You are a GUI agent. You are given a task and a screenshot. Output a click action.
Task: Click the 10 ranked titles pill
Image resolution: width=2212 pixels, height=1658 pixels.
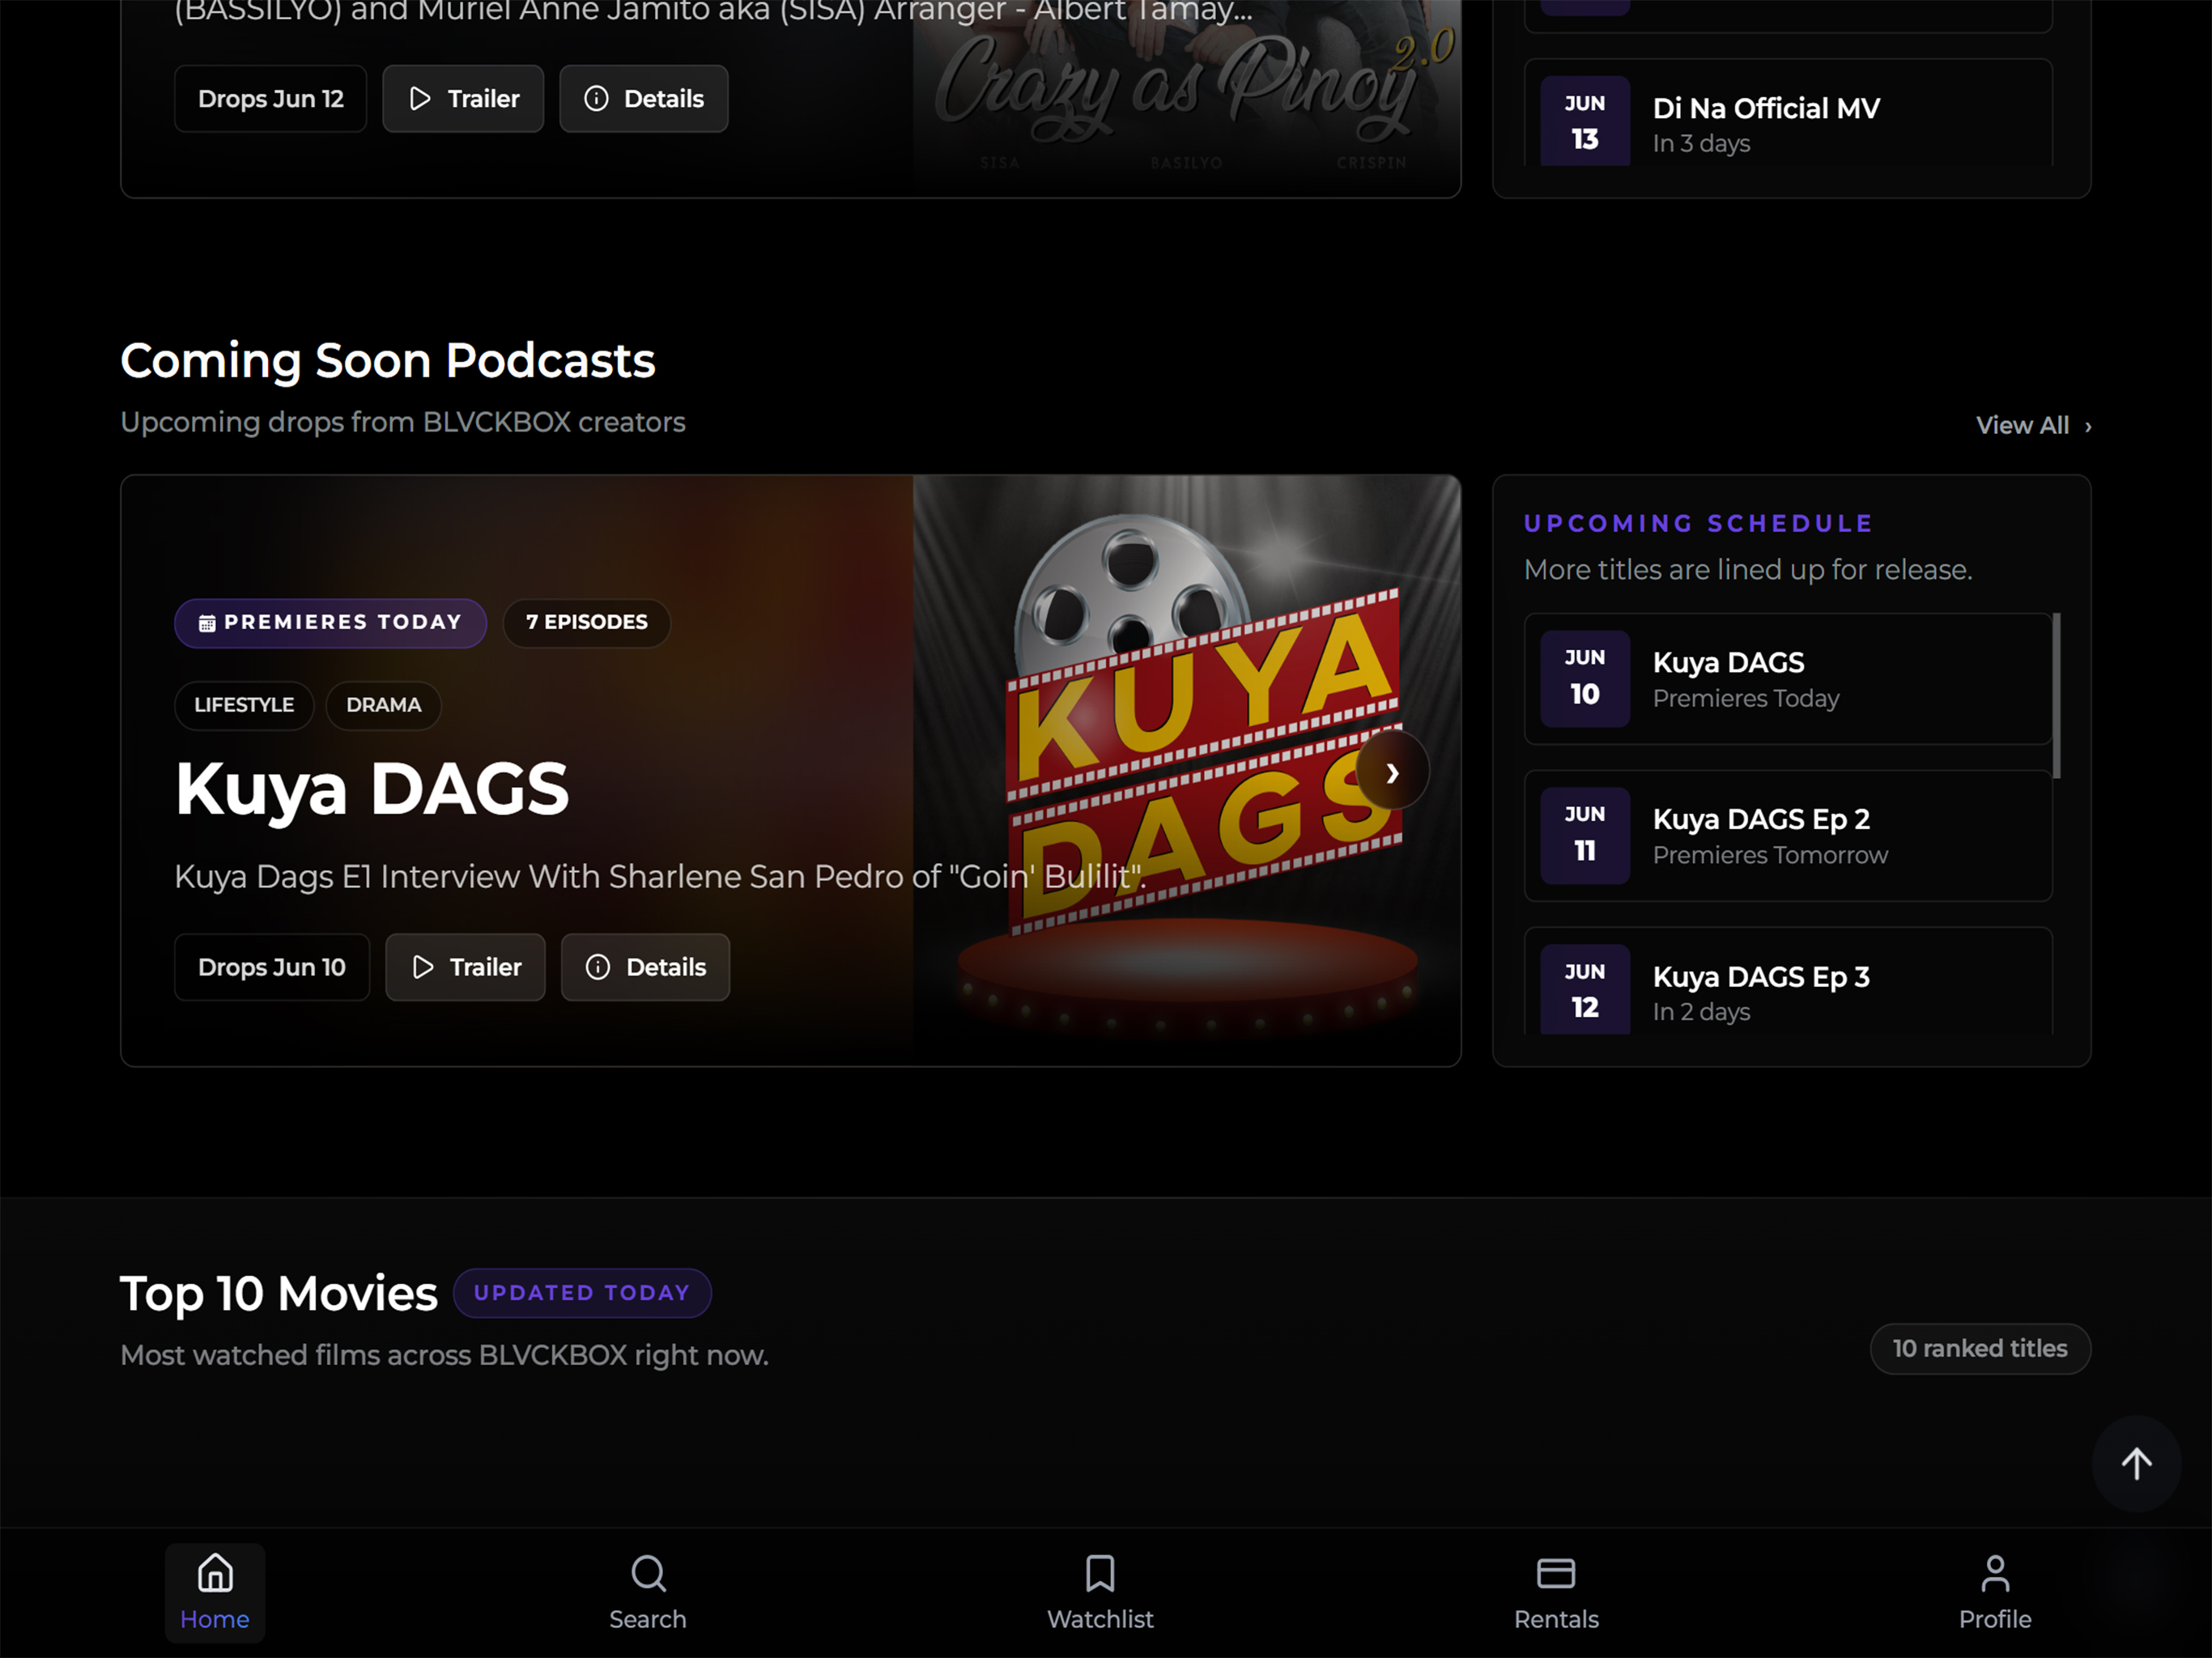tap(1980, 1349)
